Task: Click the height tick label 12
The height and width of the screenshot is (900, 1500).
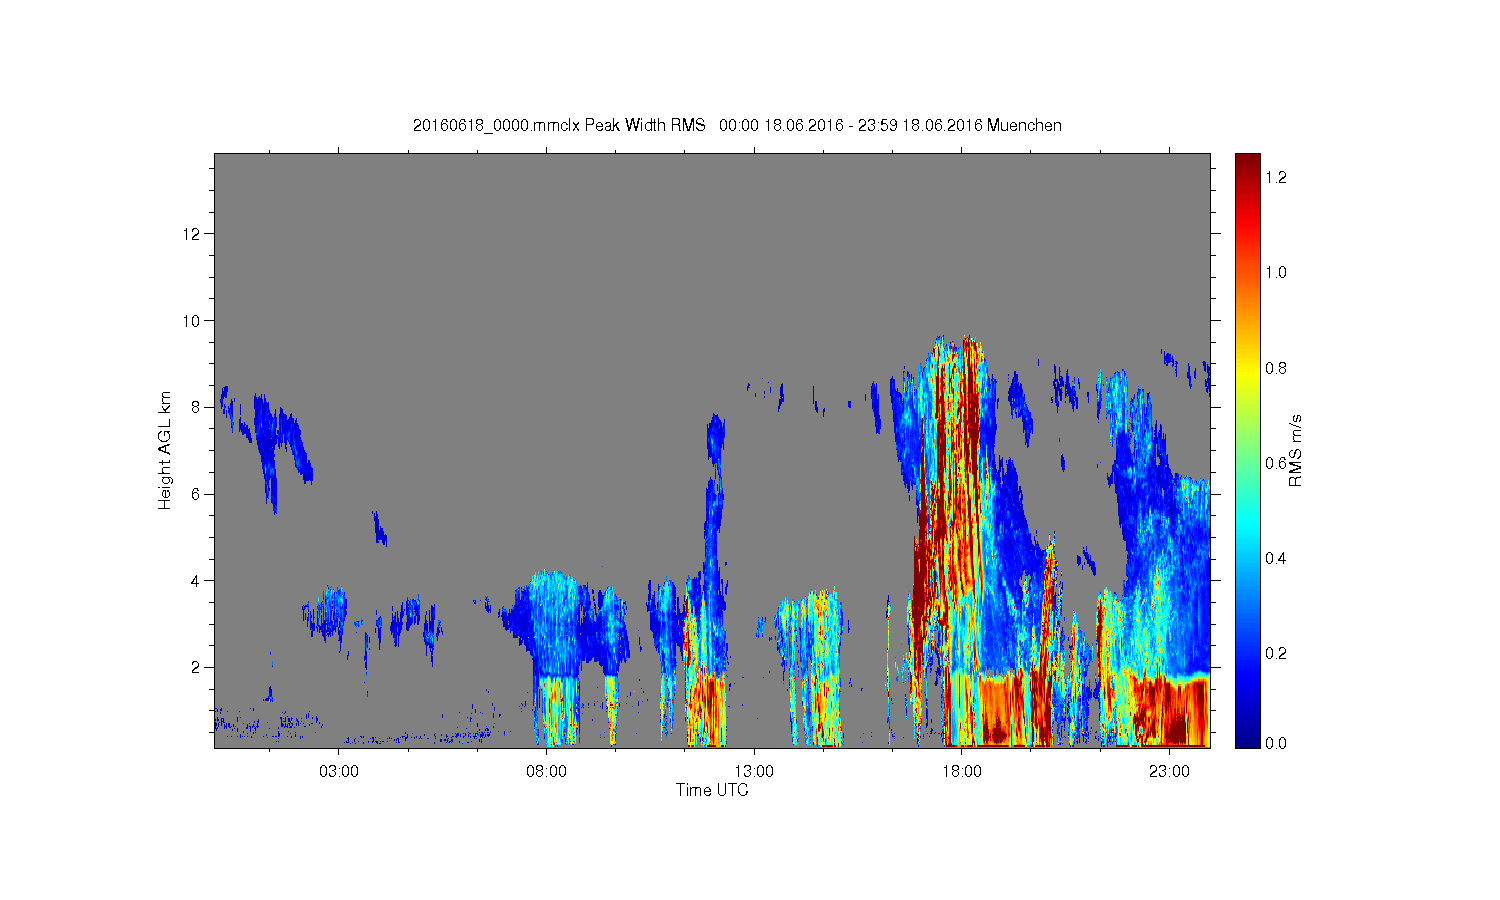Action: 192,234
